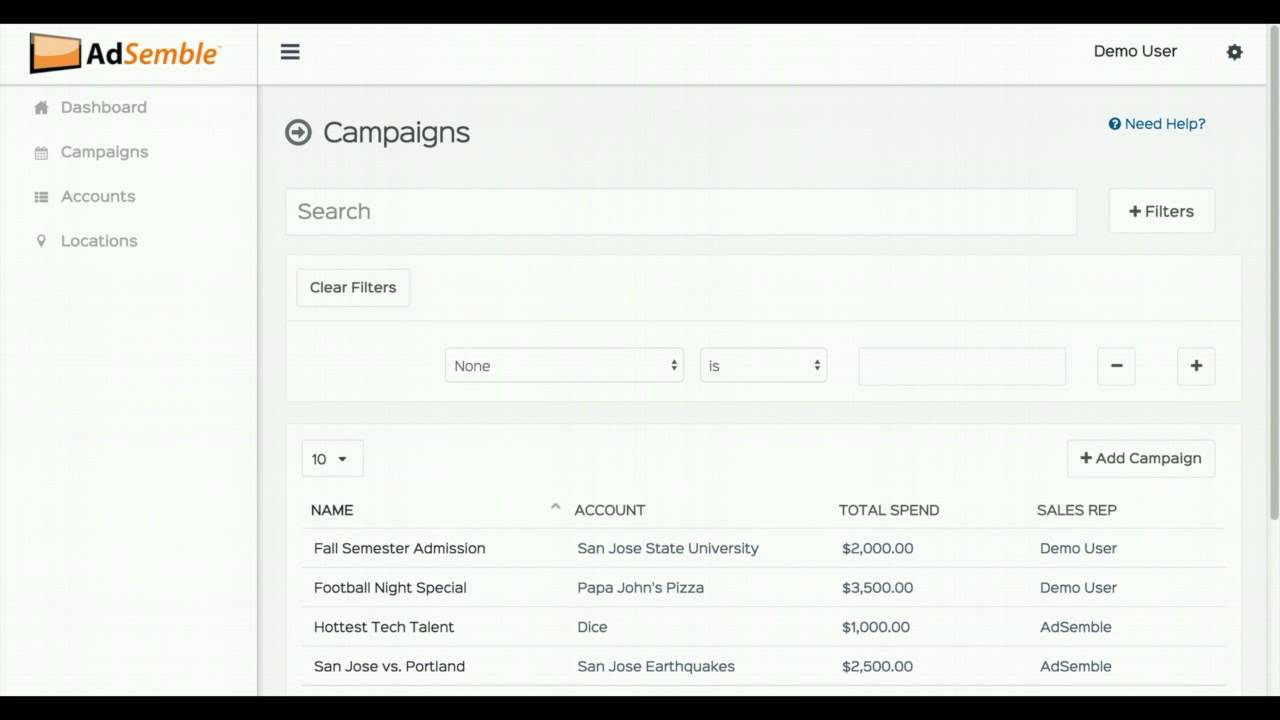Screen dimensions: 1280x720
Task: Click the Add Campaign button
Action: (x=1141, y=458)
